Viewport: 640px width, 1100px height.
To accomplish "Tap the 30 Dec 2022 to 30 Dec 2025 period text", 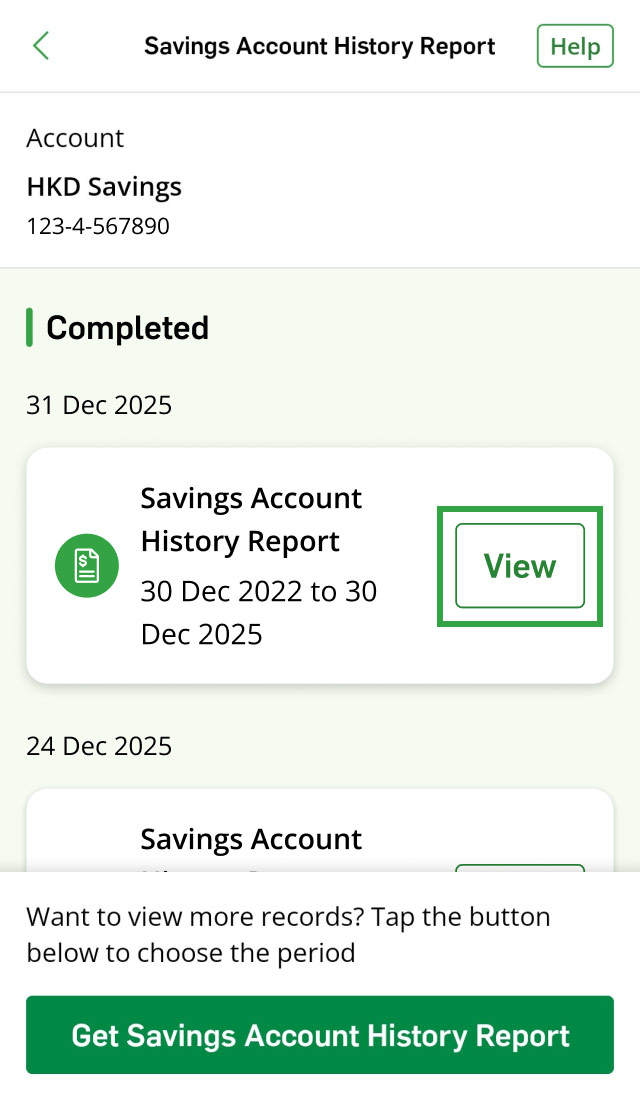I will [258, 612].
